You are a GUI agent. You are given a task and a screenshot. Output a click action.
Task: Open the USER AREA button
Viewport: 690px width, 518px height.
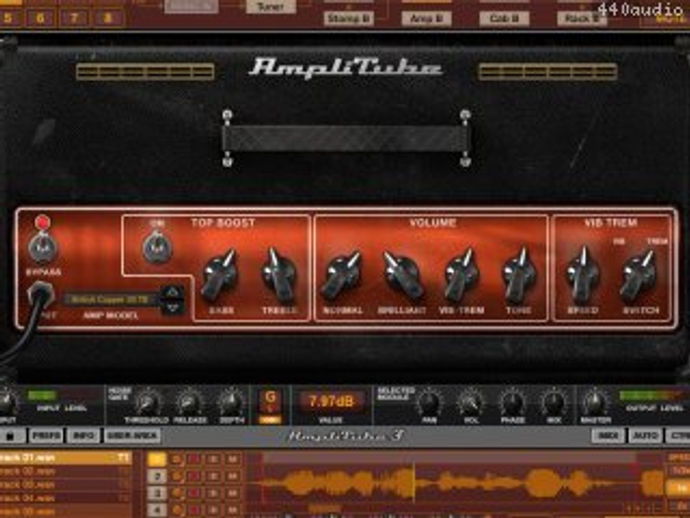(132, 436)
